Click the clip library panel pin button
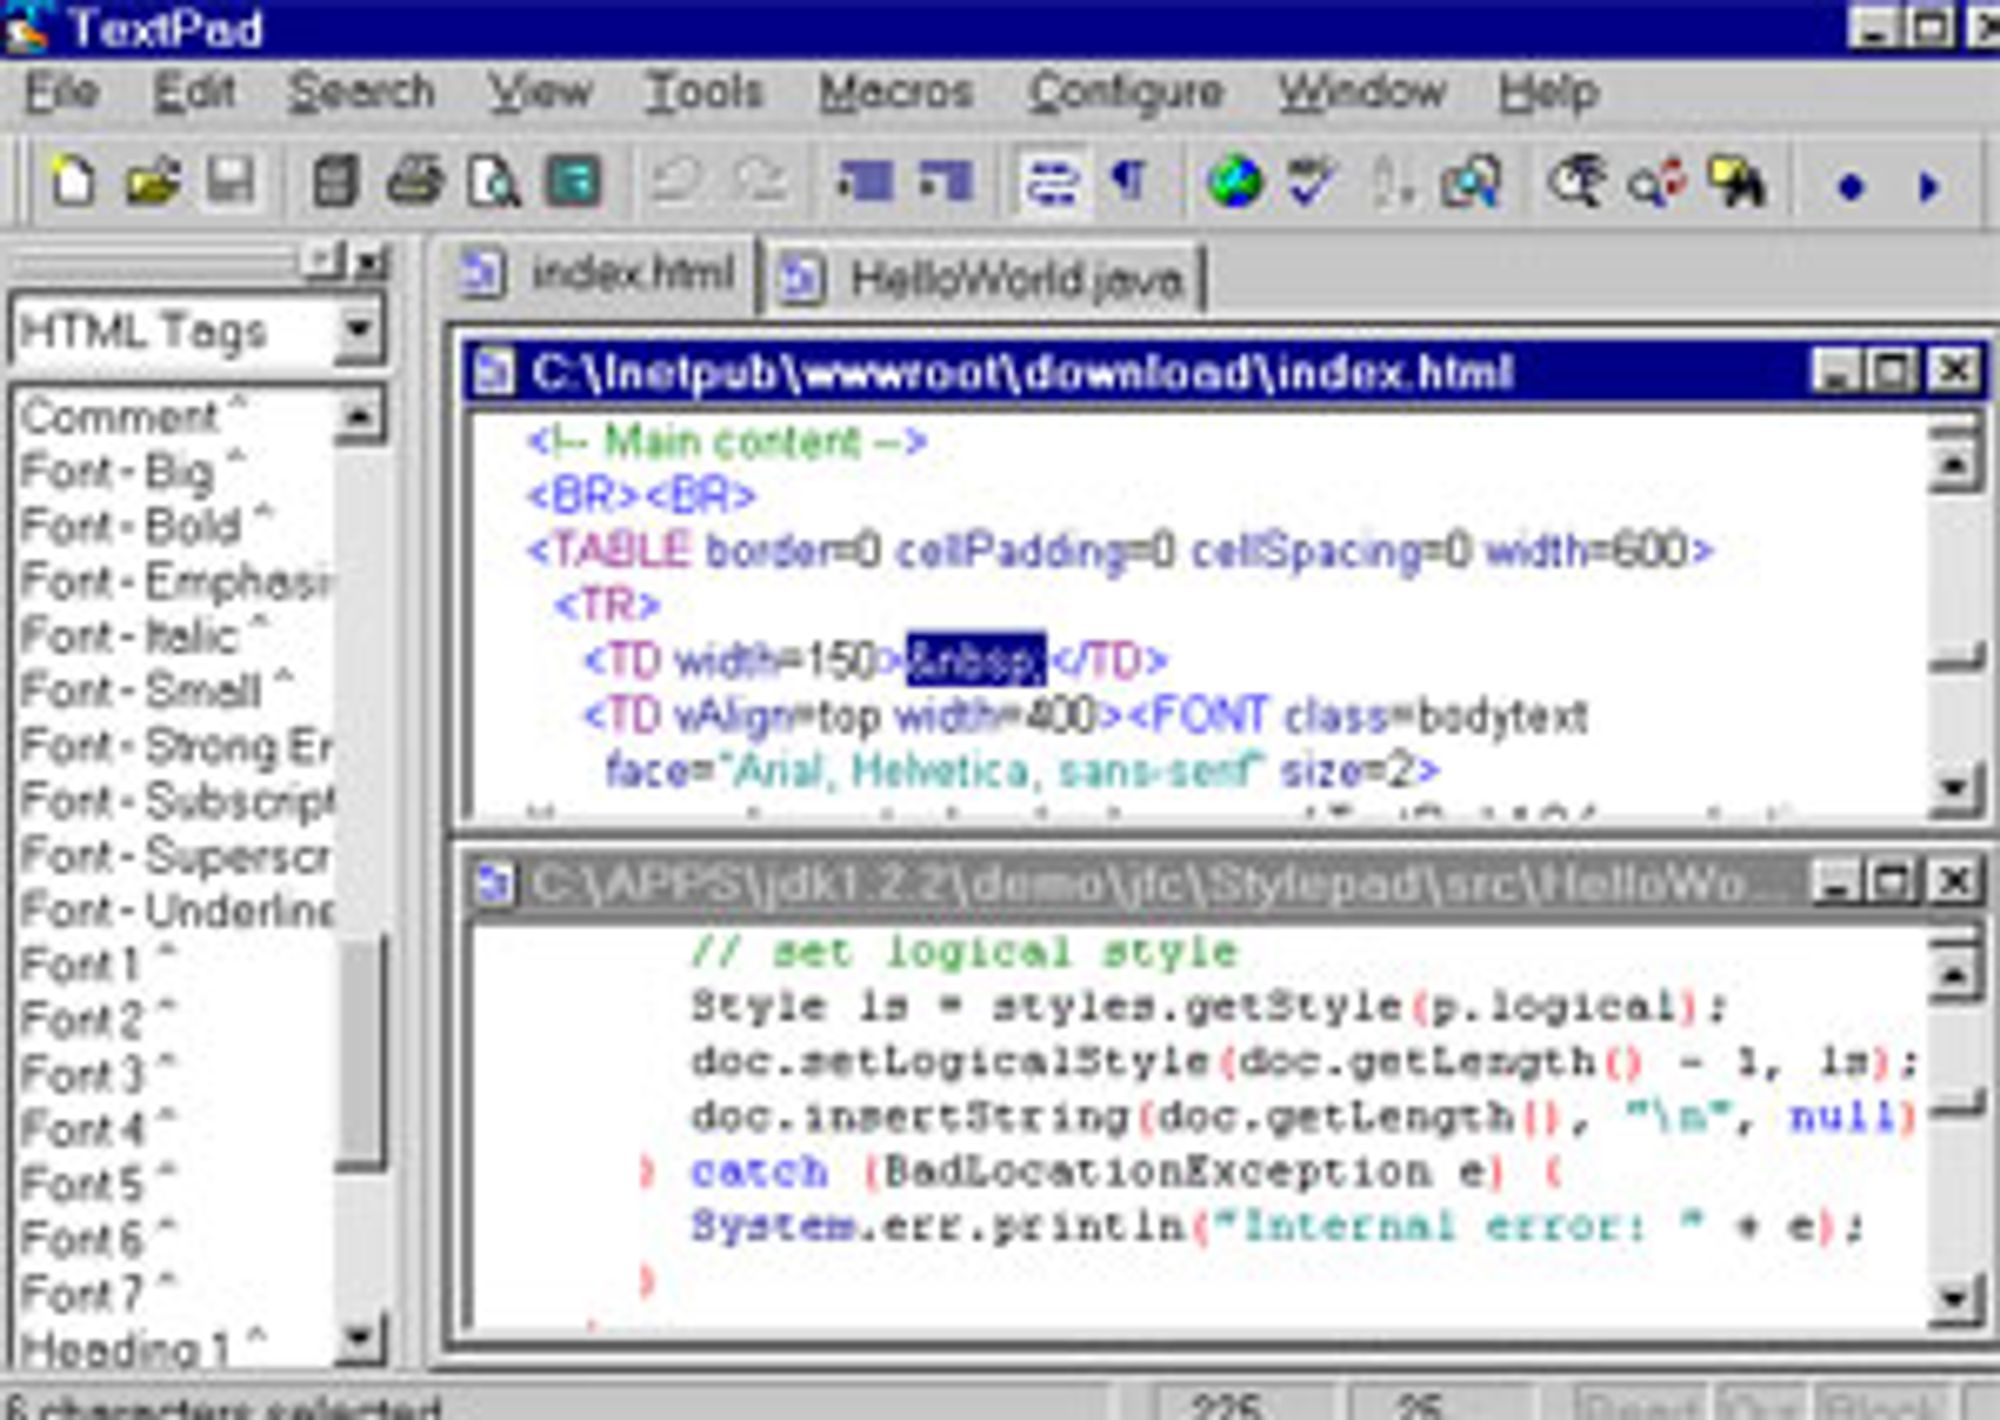The width and height of the screenshot is (2000, 1420). (x=323, y=262)
